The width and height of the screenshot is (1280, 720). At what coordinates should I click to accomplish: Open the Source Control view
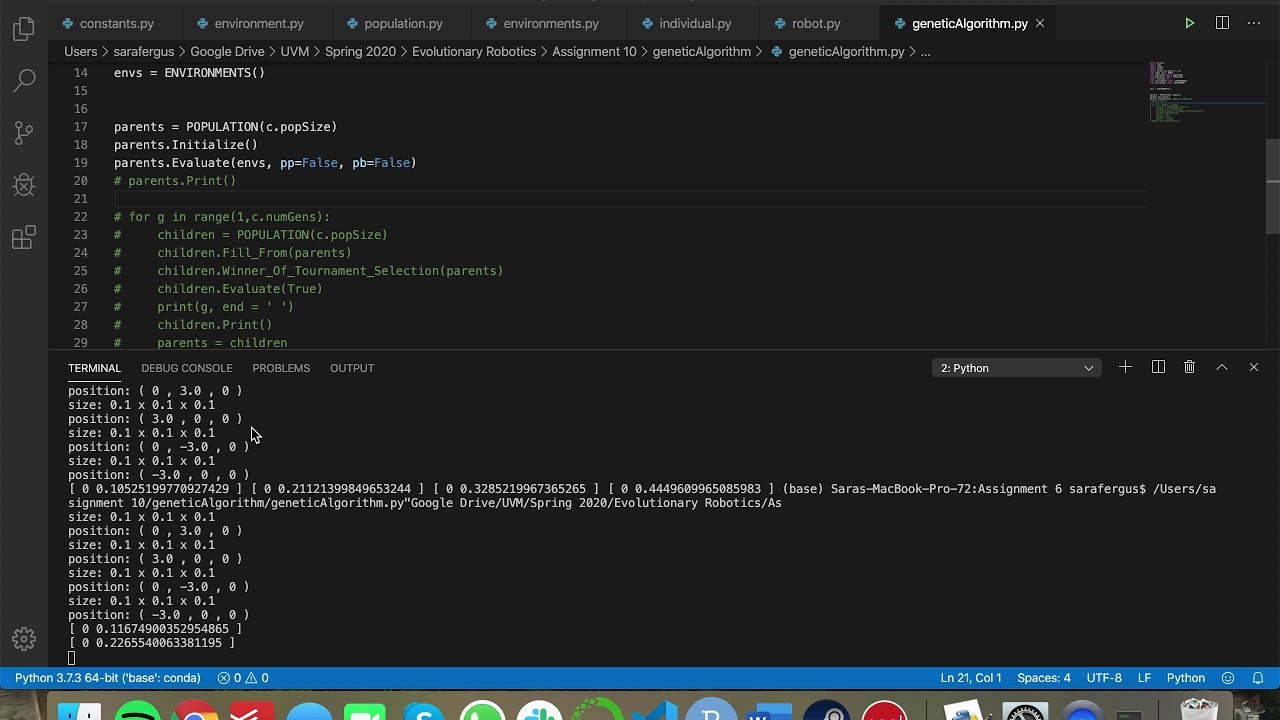24,132
